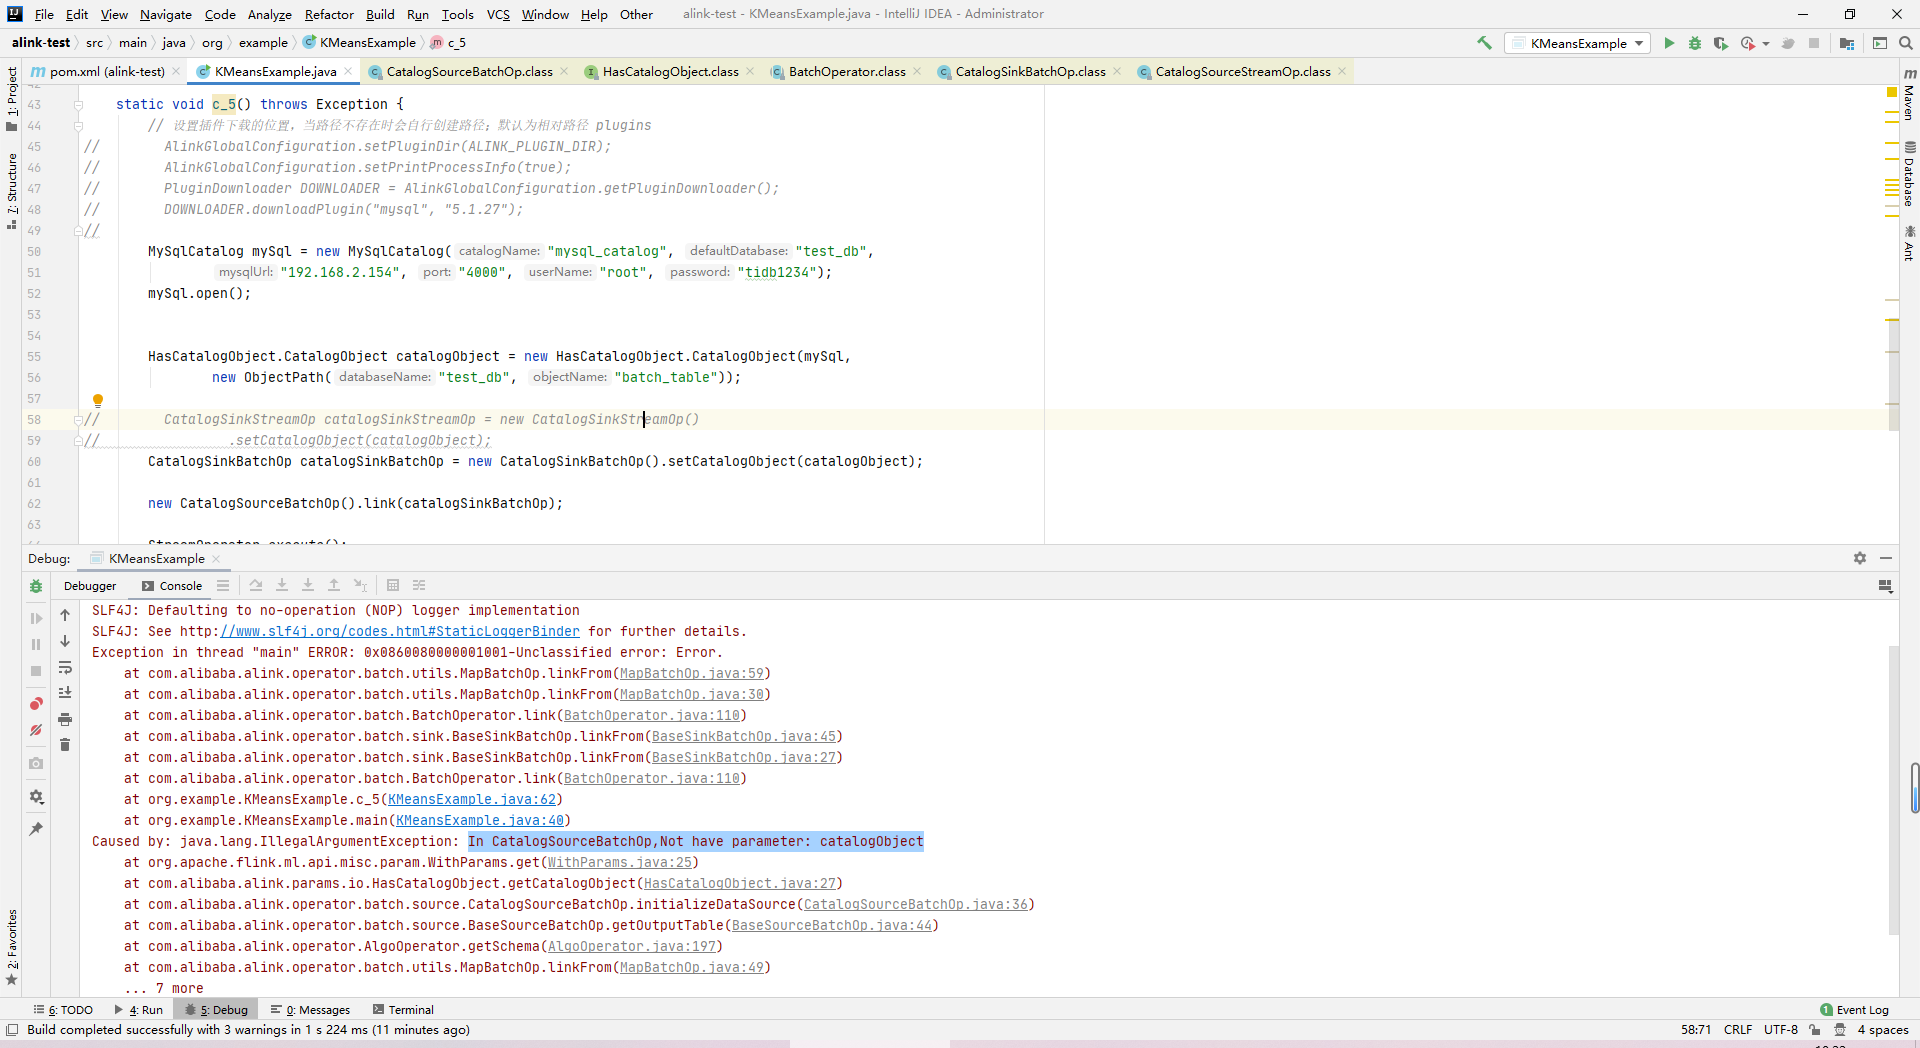1920x1048 pixels.
Task: Open the KMeansExample run configuration dropdown
Action: tap(1578, 43)
